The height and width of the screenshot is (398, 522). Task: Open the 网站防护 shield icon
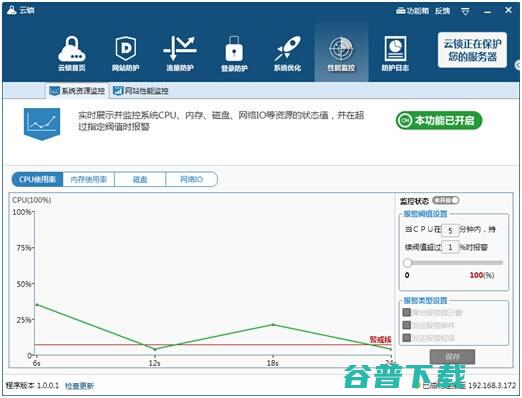[125, 53]
